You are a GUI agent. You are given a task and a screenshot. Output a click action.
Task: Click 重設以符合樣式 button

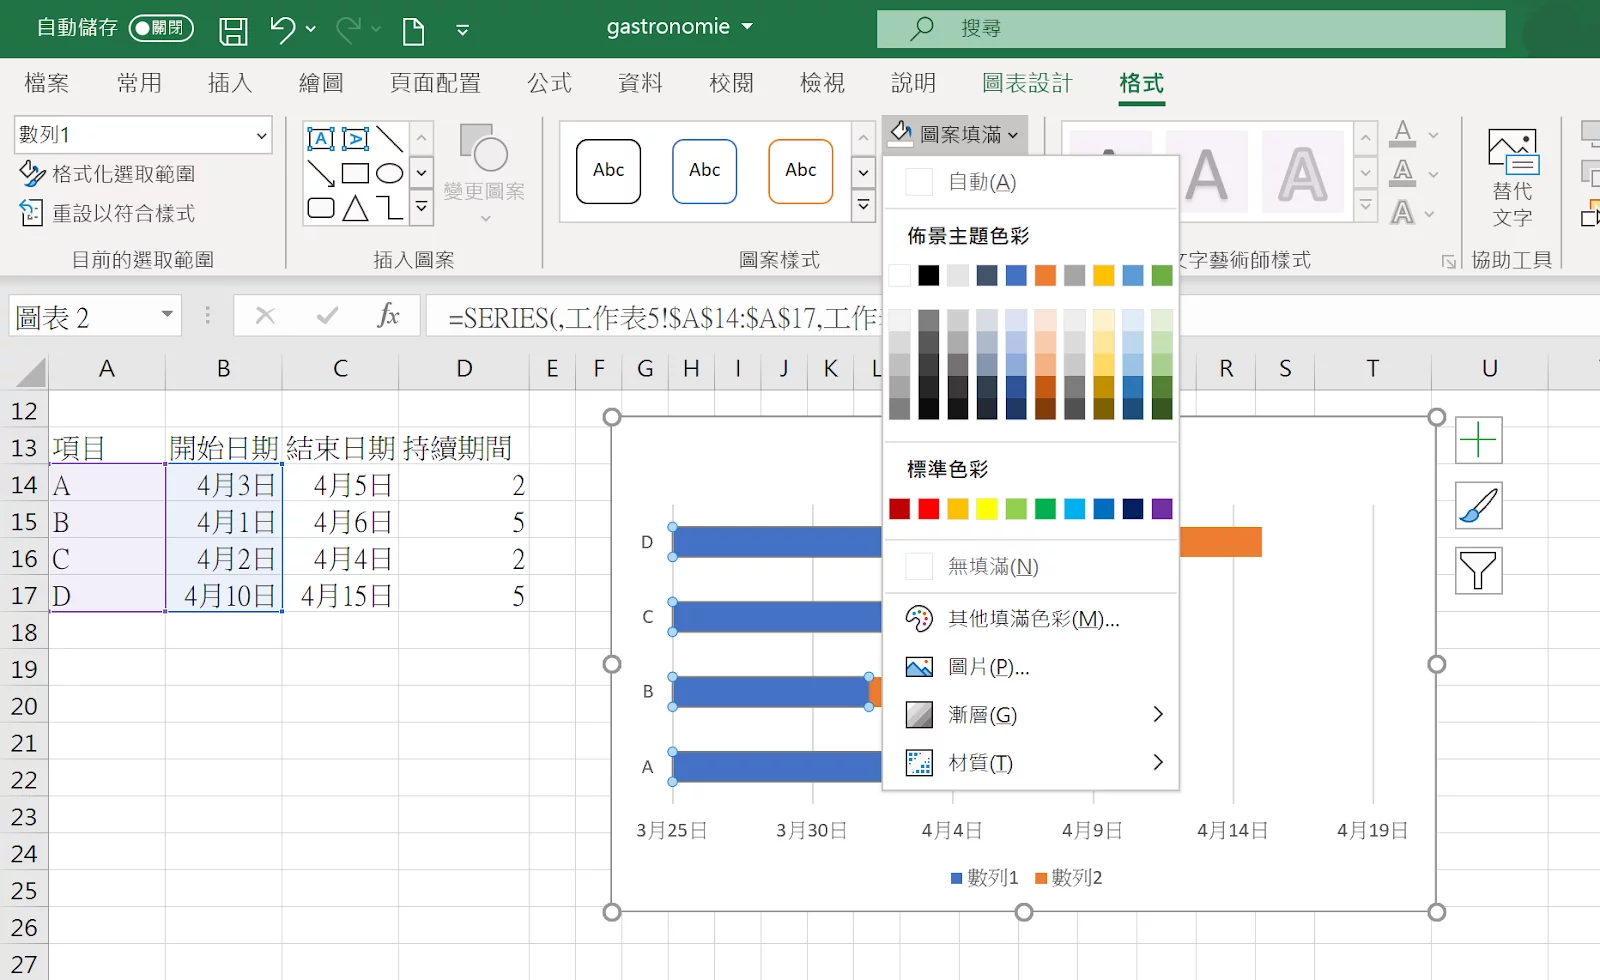click(x=107, y=213)
